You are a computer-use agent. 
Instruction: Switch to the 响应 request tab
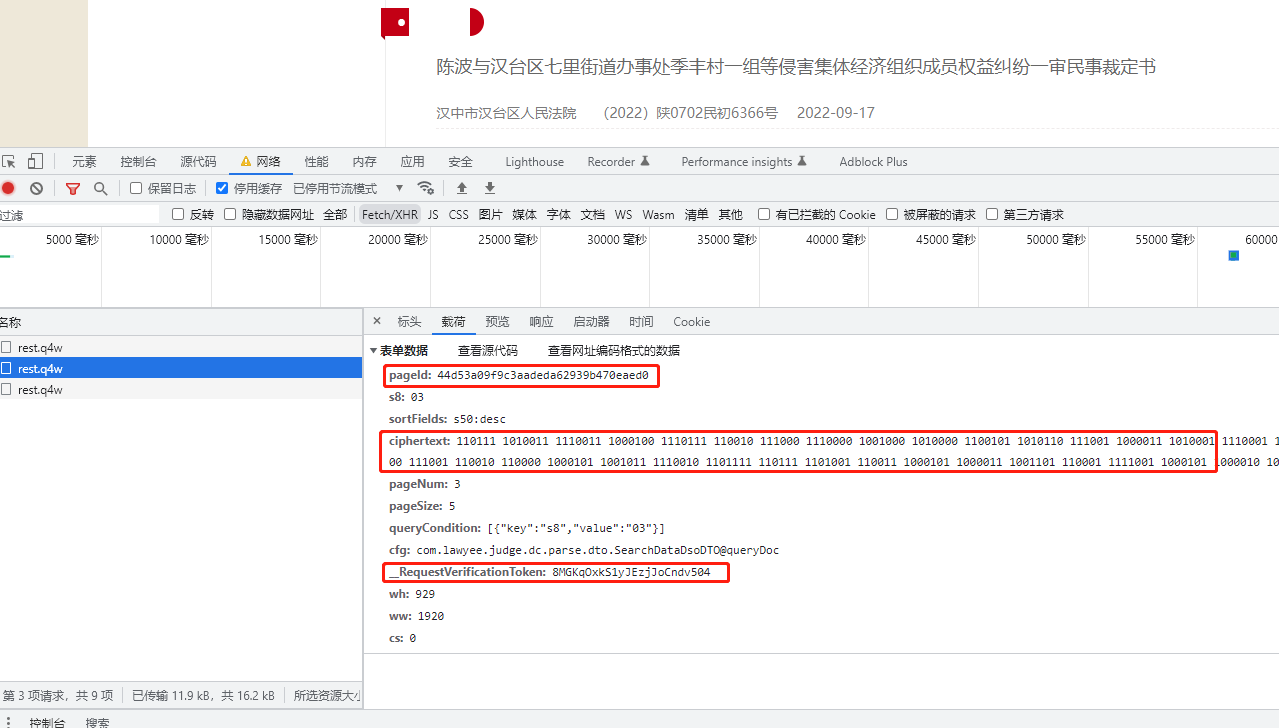tap(541, 321)
